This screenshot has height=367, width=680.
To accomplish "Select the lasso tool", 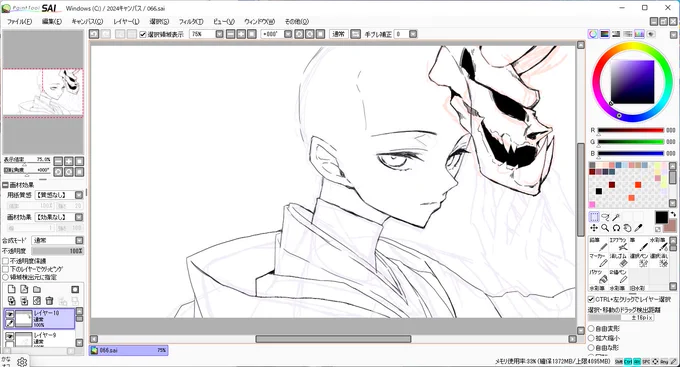I will [605, 217].
